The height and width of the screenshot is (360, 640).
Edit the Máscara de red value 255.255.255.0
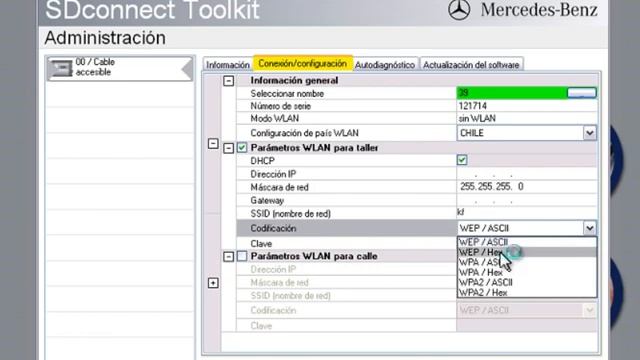click(x=527, y=187)
